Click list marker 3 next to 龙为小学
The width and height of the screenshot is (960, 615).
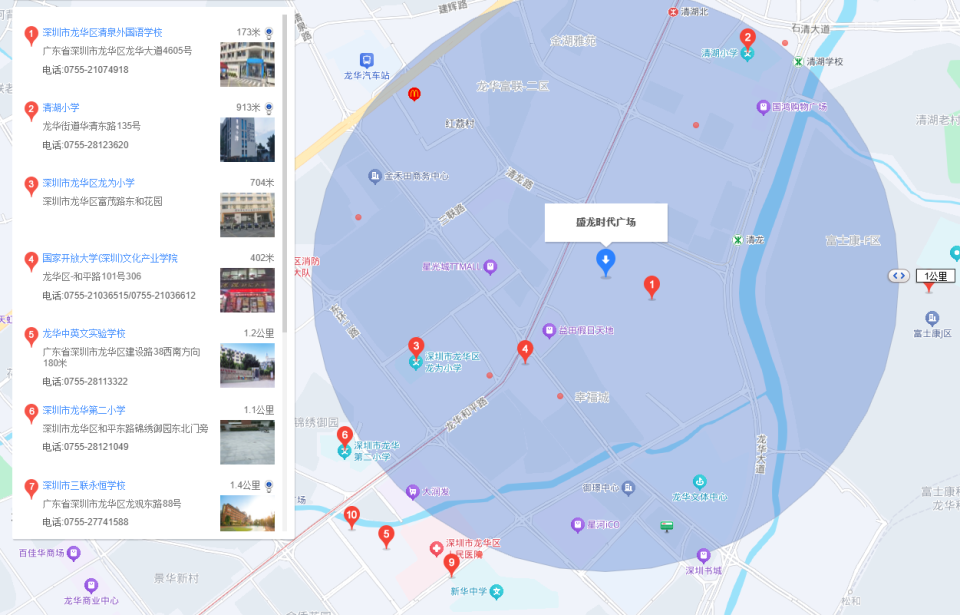point(31,186)
